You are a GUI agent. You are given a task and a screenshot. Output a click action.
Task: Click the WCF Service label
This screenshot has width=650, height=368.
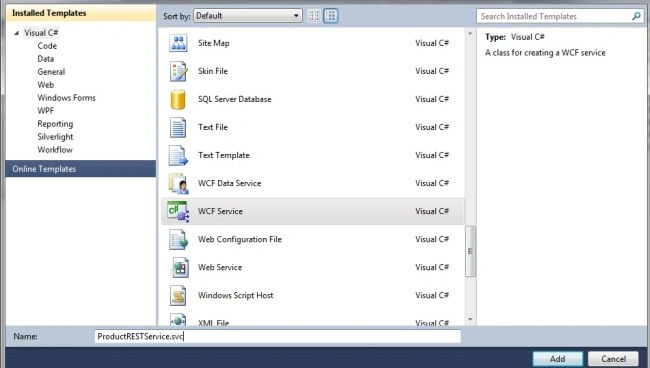coord(220,211)
